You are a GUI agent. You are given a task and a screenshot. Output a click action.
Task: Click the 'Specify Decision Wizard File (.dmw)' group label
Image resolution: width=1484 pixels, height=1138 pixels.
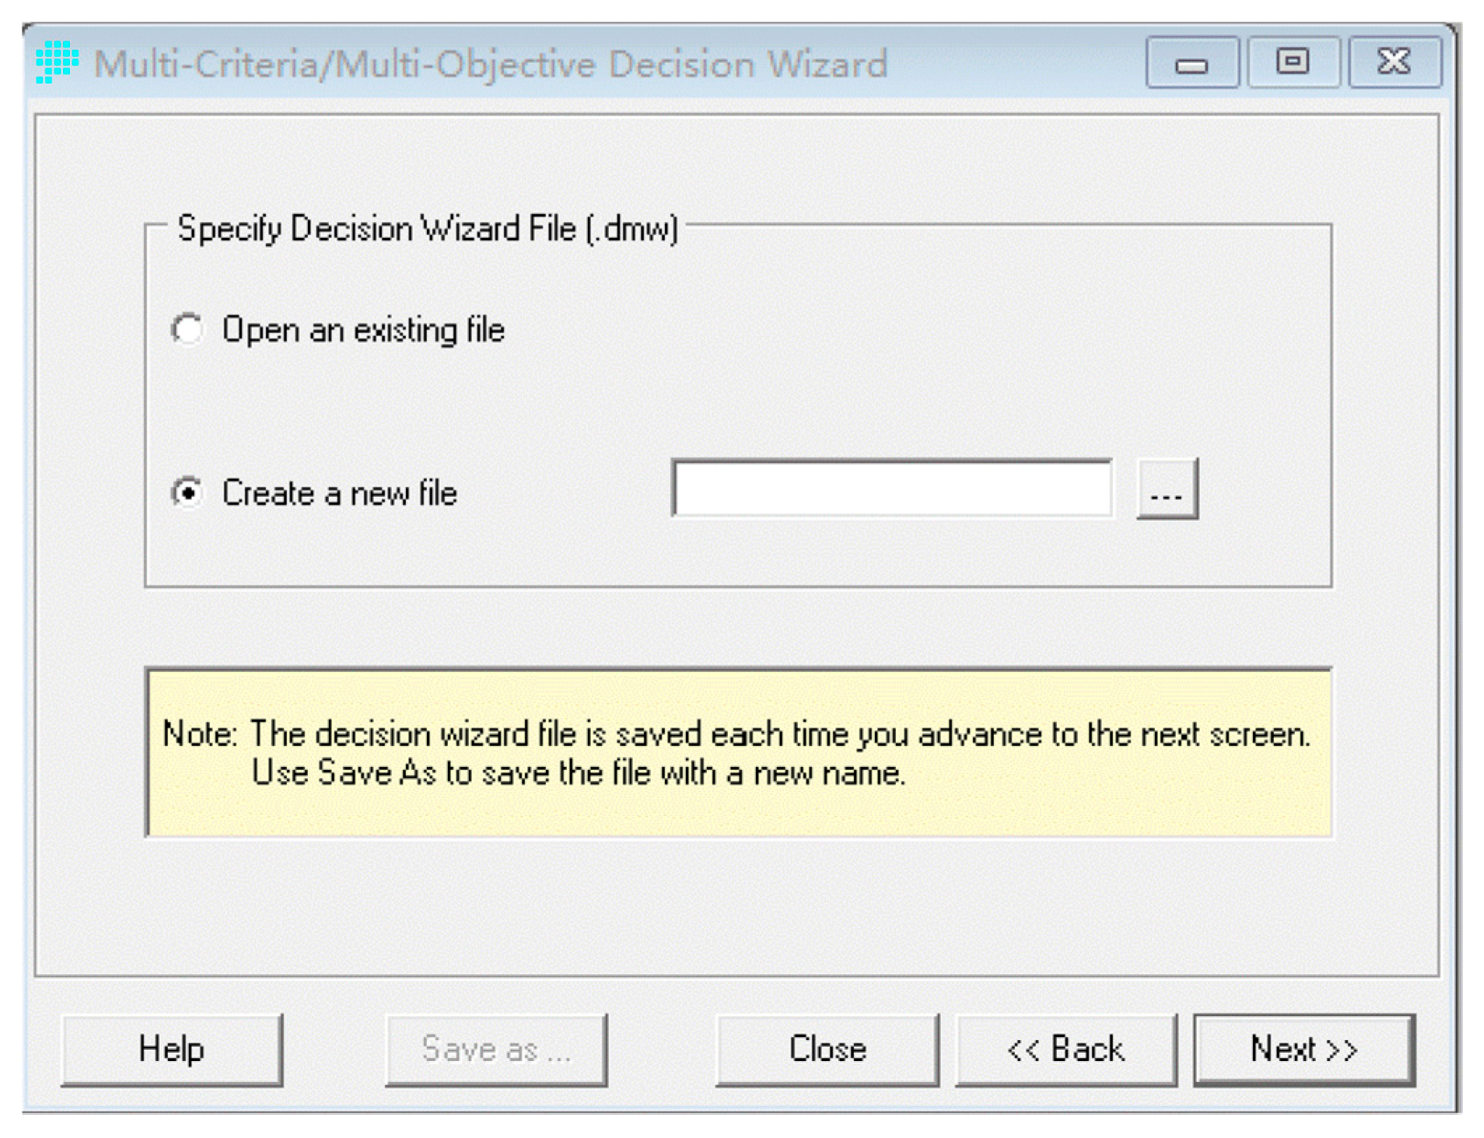[x=428, y=229]
